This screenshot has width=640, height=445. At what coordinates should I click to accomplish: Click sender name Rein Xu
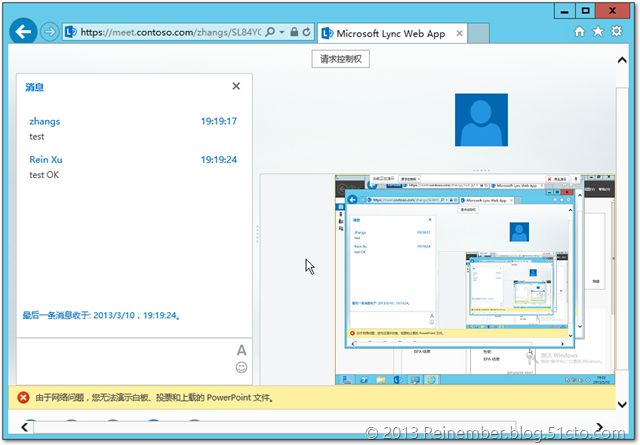(46, 159)
